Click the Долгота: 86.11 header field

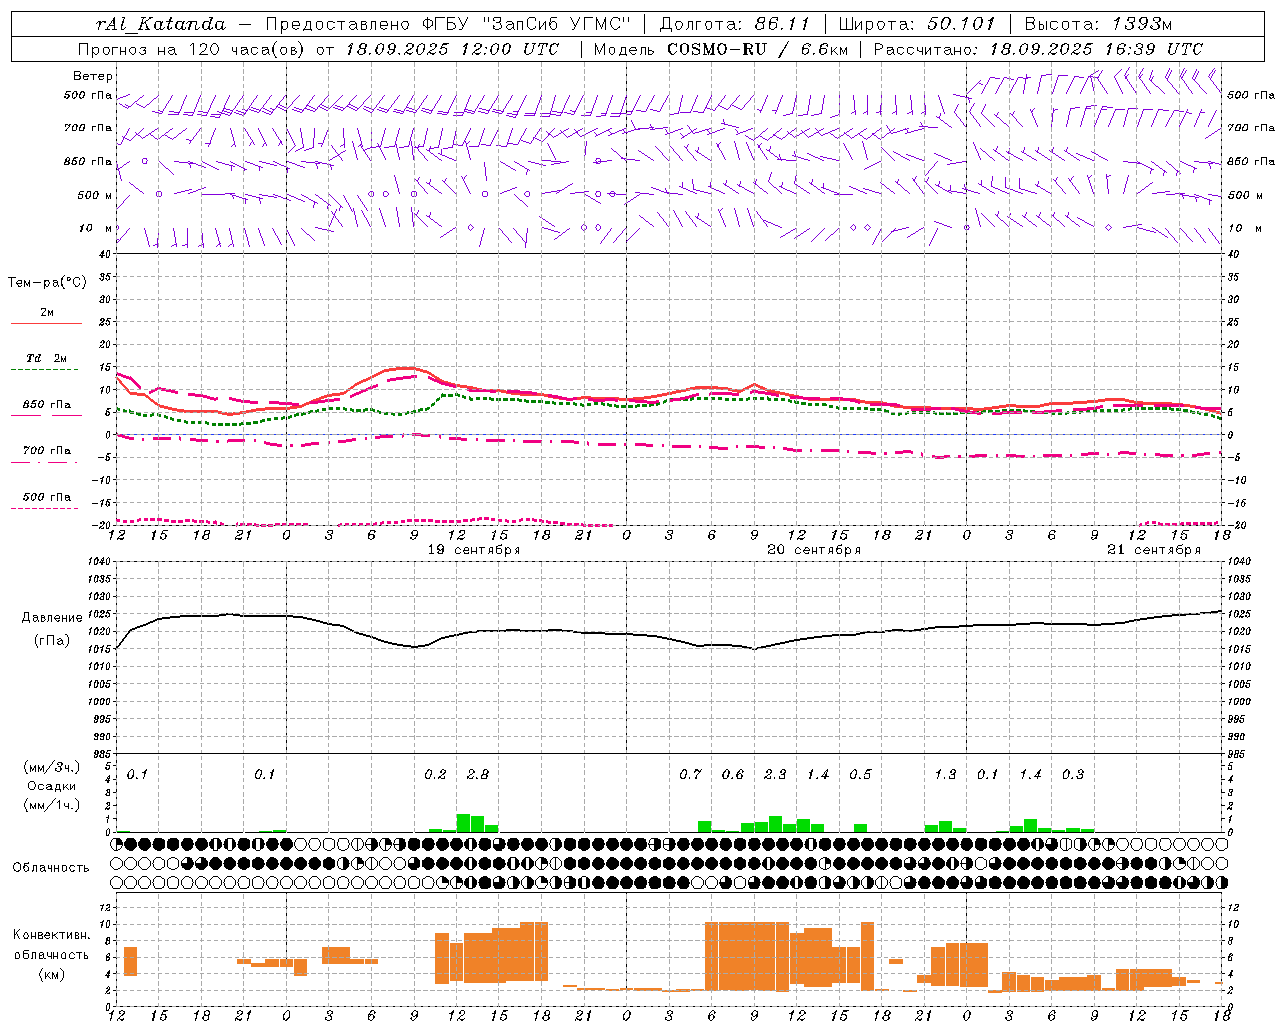[735, 24]
